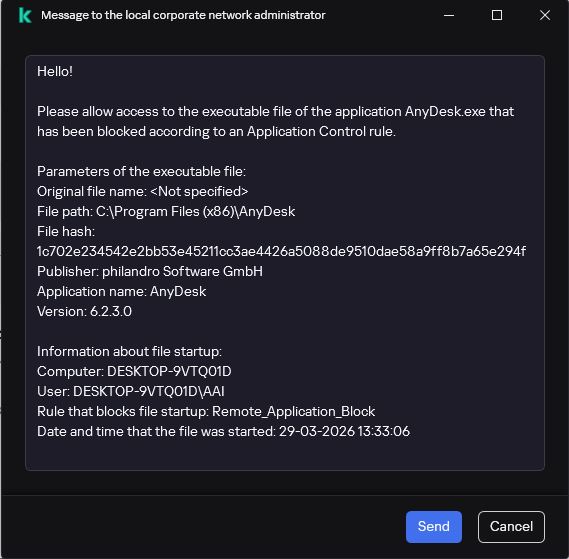569x559 pixels.
Task: Close the message window
Action: (545, 15)
